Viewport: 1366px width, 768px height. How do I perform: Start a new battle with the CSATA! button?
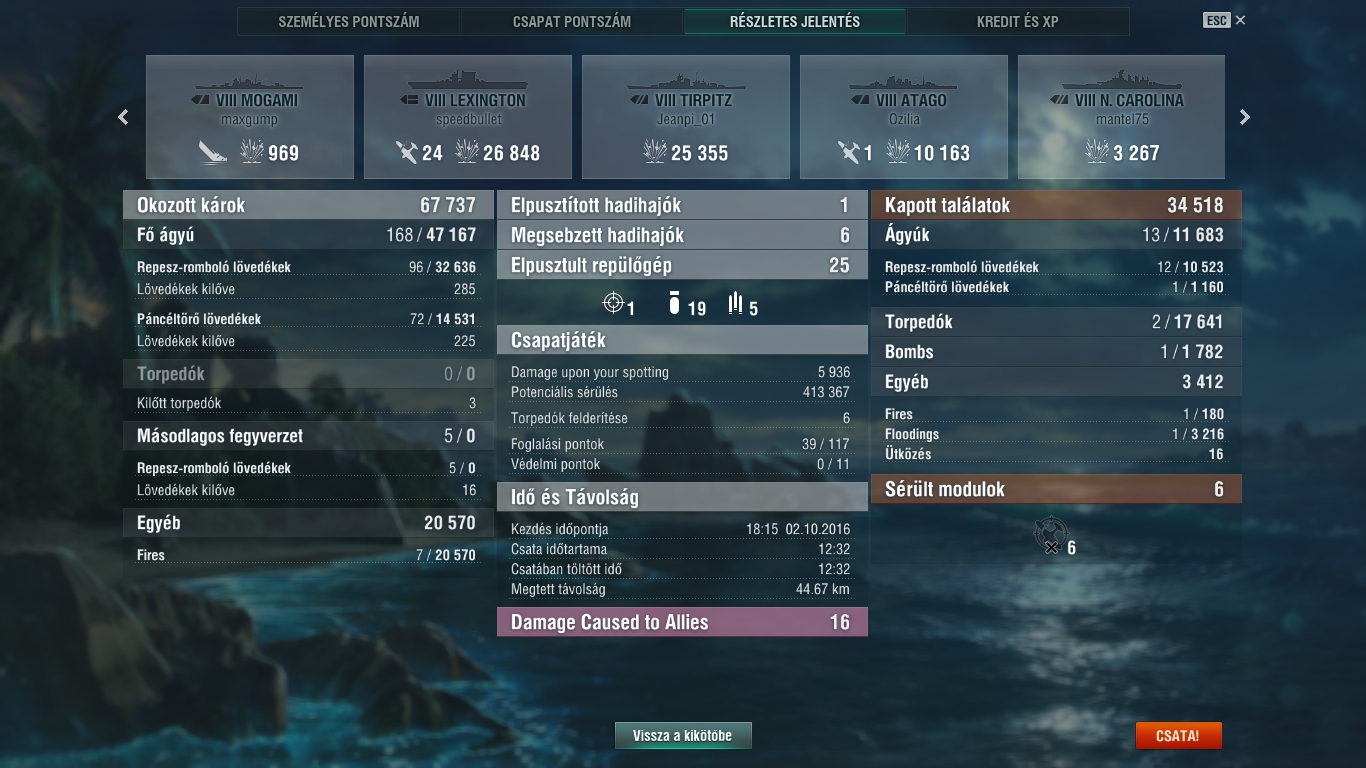1178,735
